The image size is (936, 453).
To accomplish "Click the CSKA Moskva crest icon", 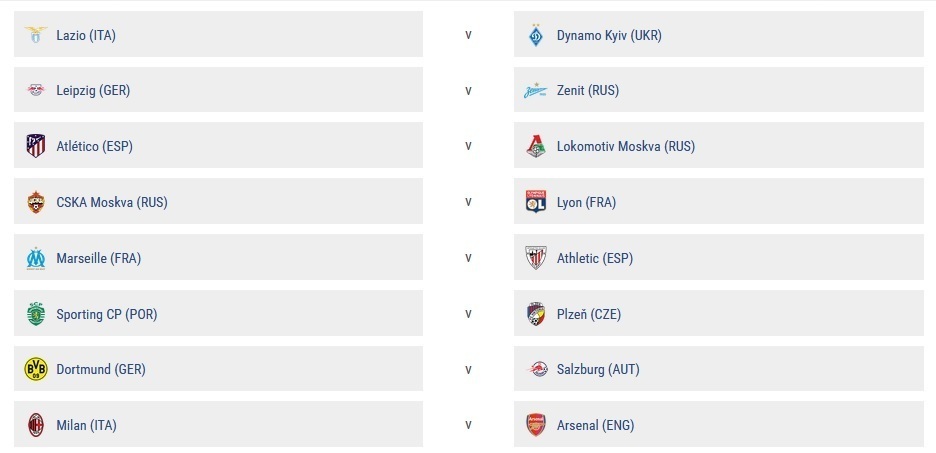I will pos(36,202).
